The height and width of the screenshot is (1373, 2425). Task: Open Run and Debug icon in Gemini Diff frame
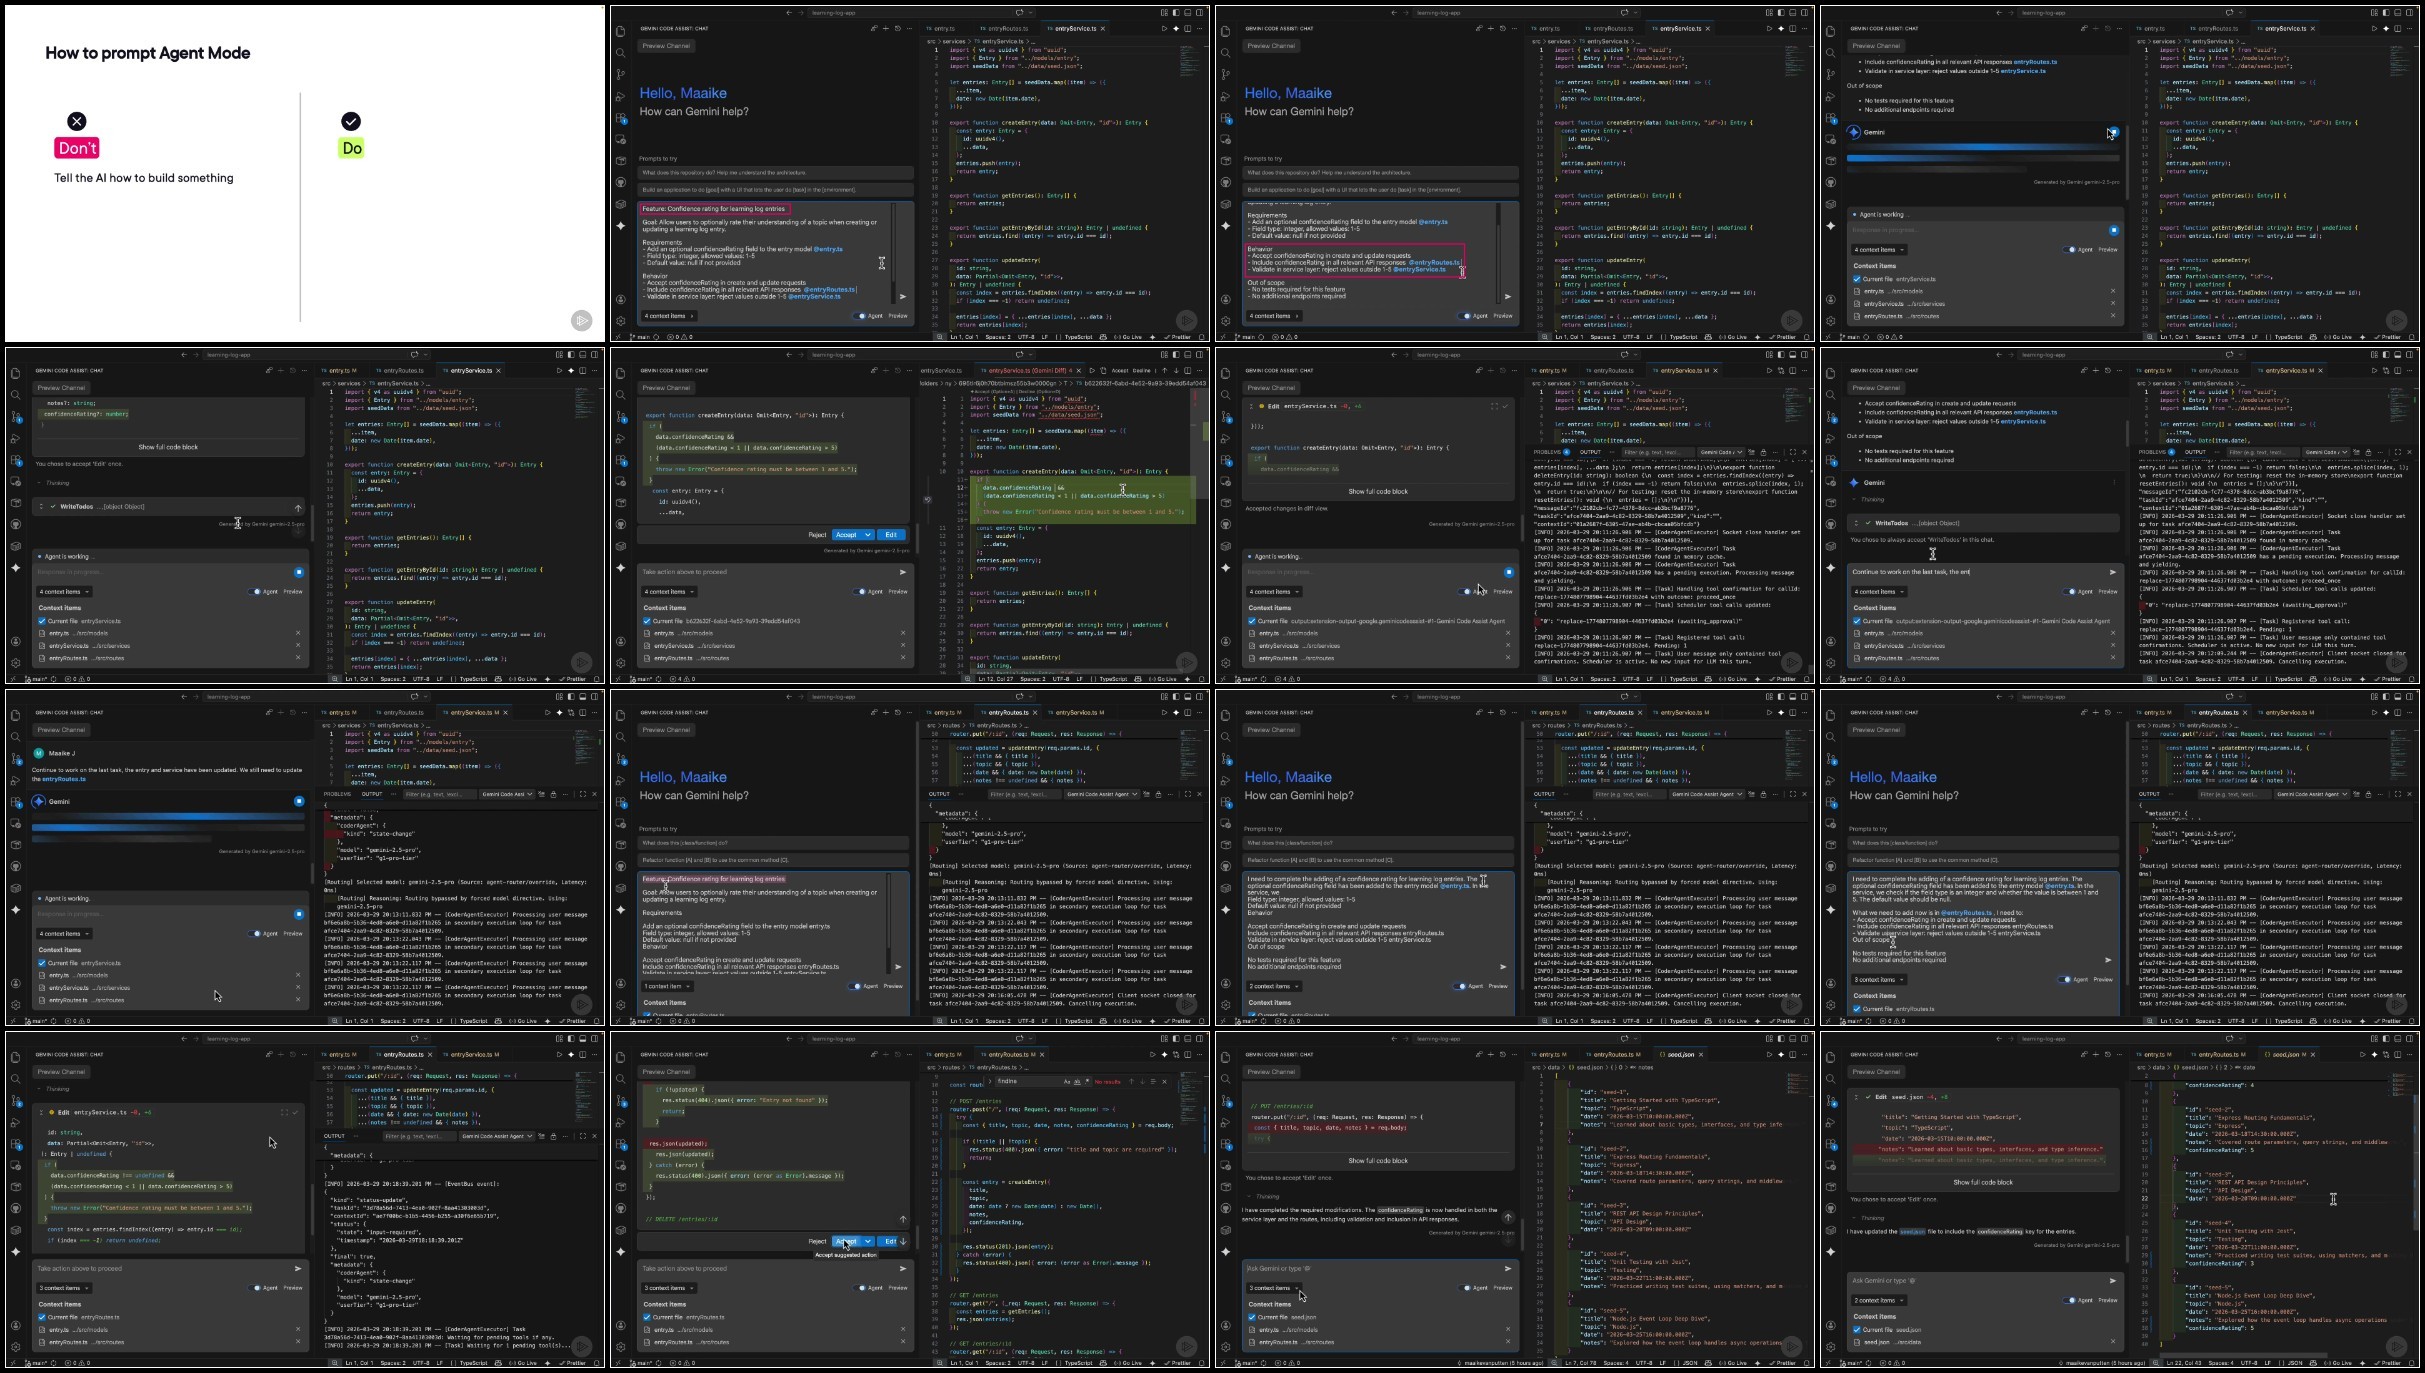click(x=621, y=439)
